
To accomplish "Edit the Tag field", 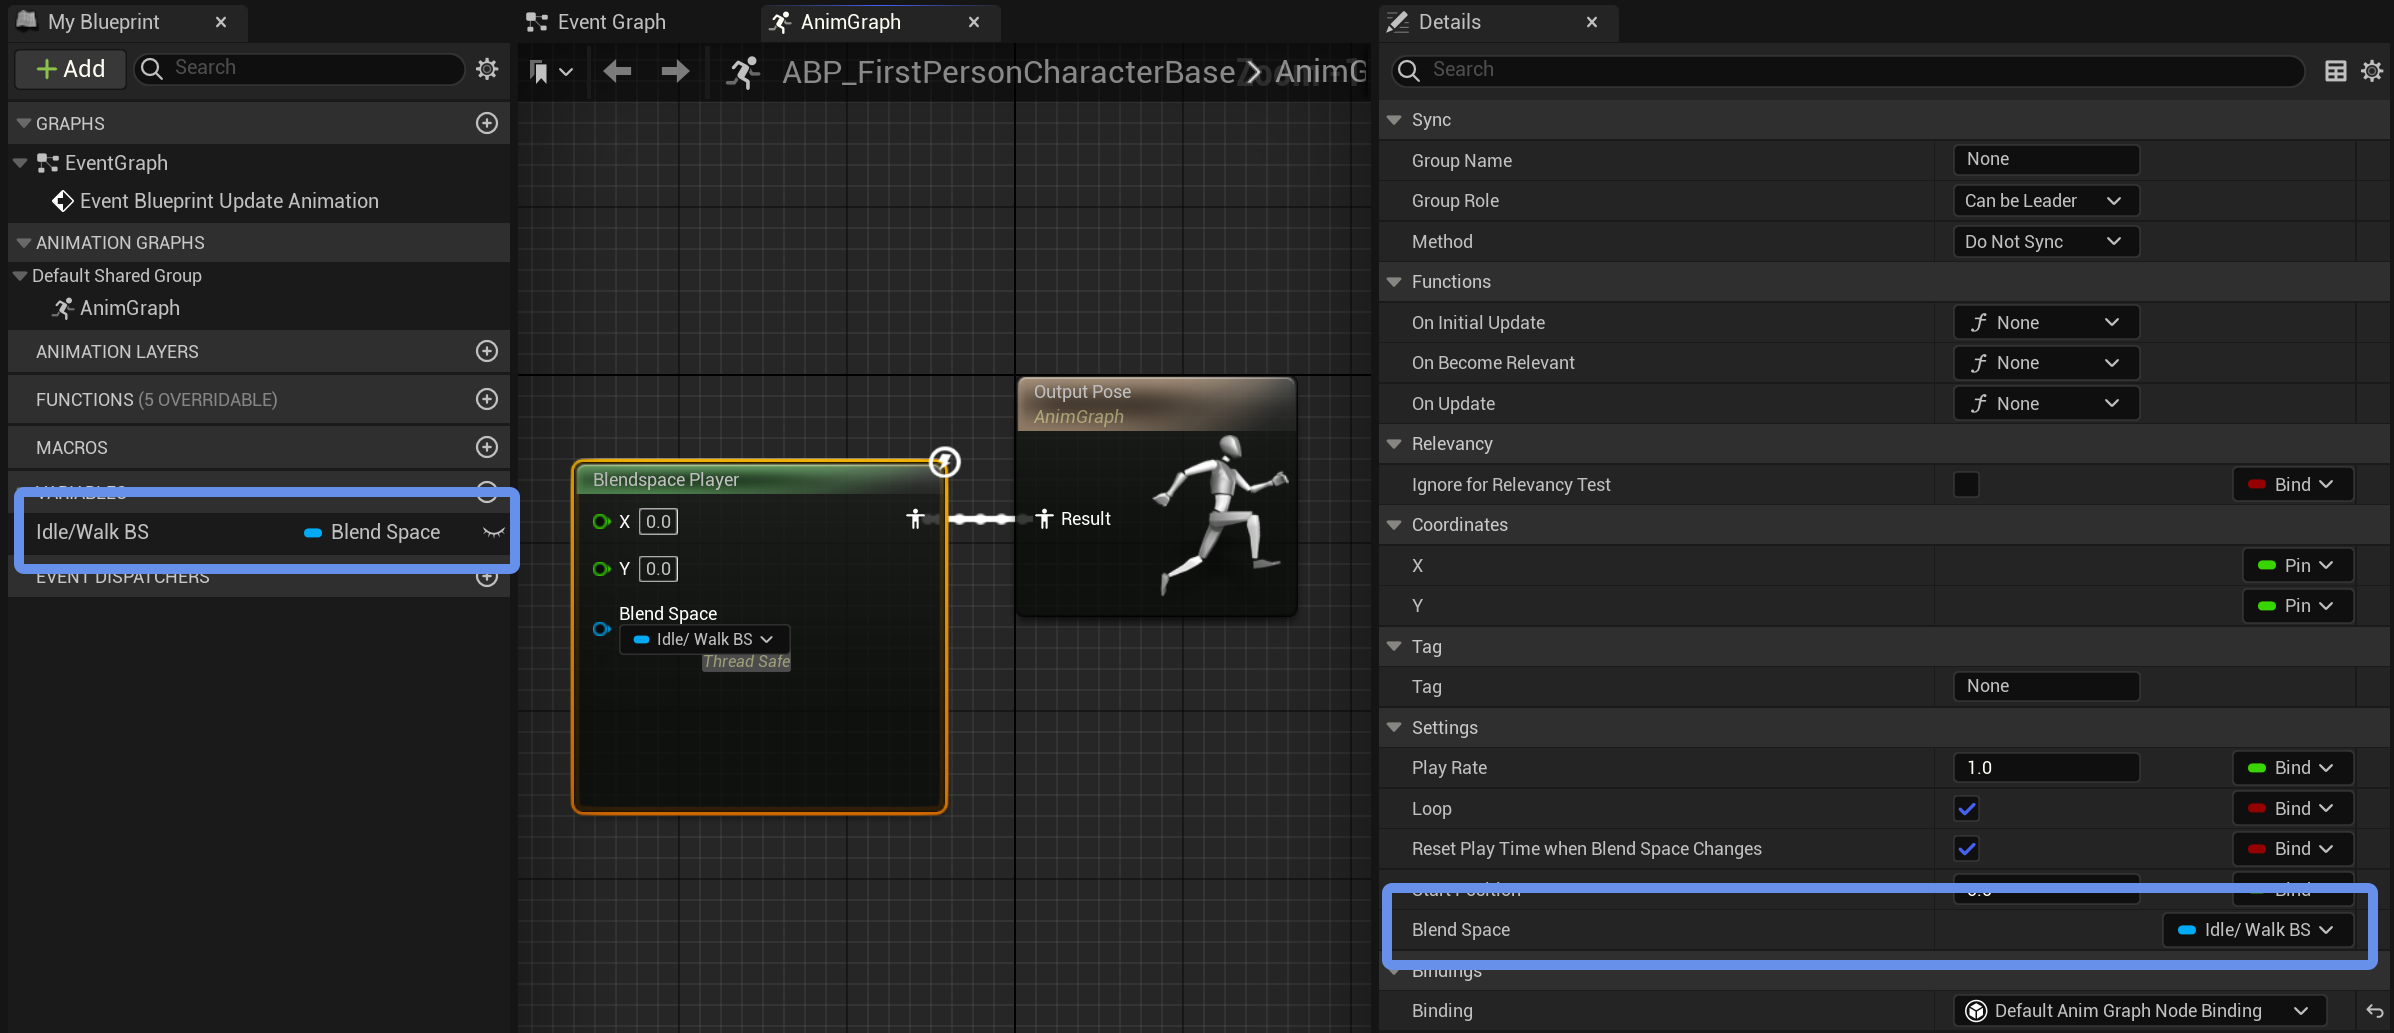I will pos(2046,686).
